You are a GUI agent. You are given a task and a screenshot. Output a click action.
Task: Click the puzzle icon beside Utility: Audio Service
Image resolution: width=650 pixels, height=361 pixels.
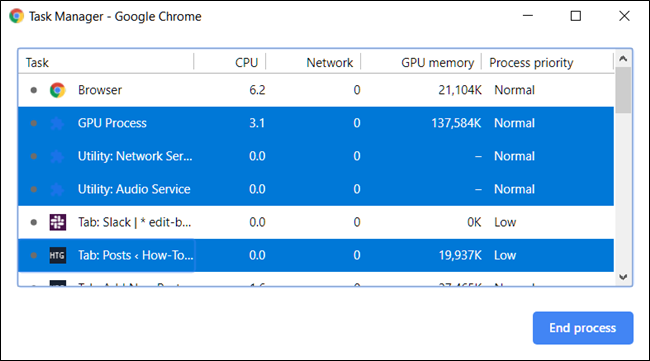tap(57, 189)
